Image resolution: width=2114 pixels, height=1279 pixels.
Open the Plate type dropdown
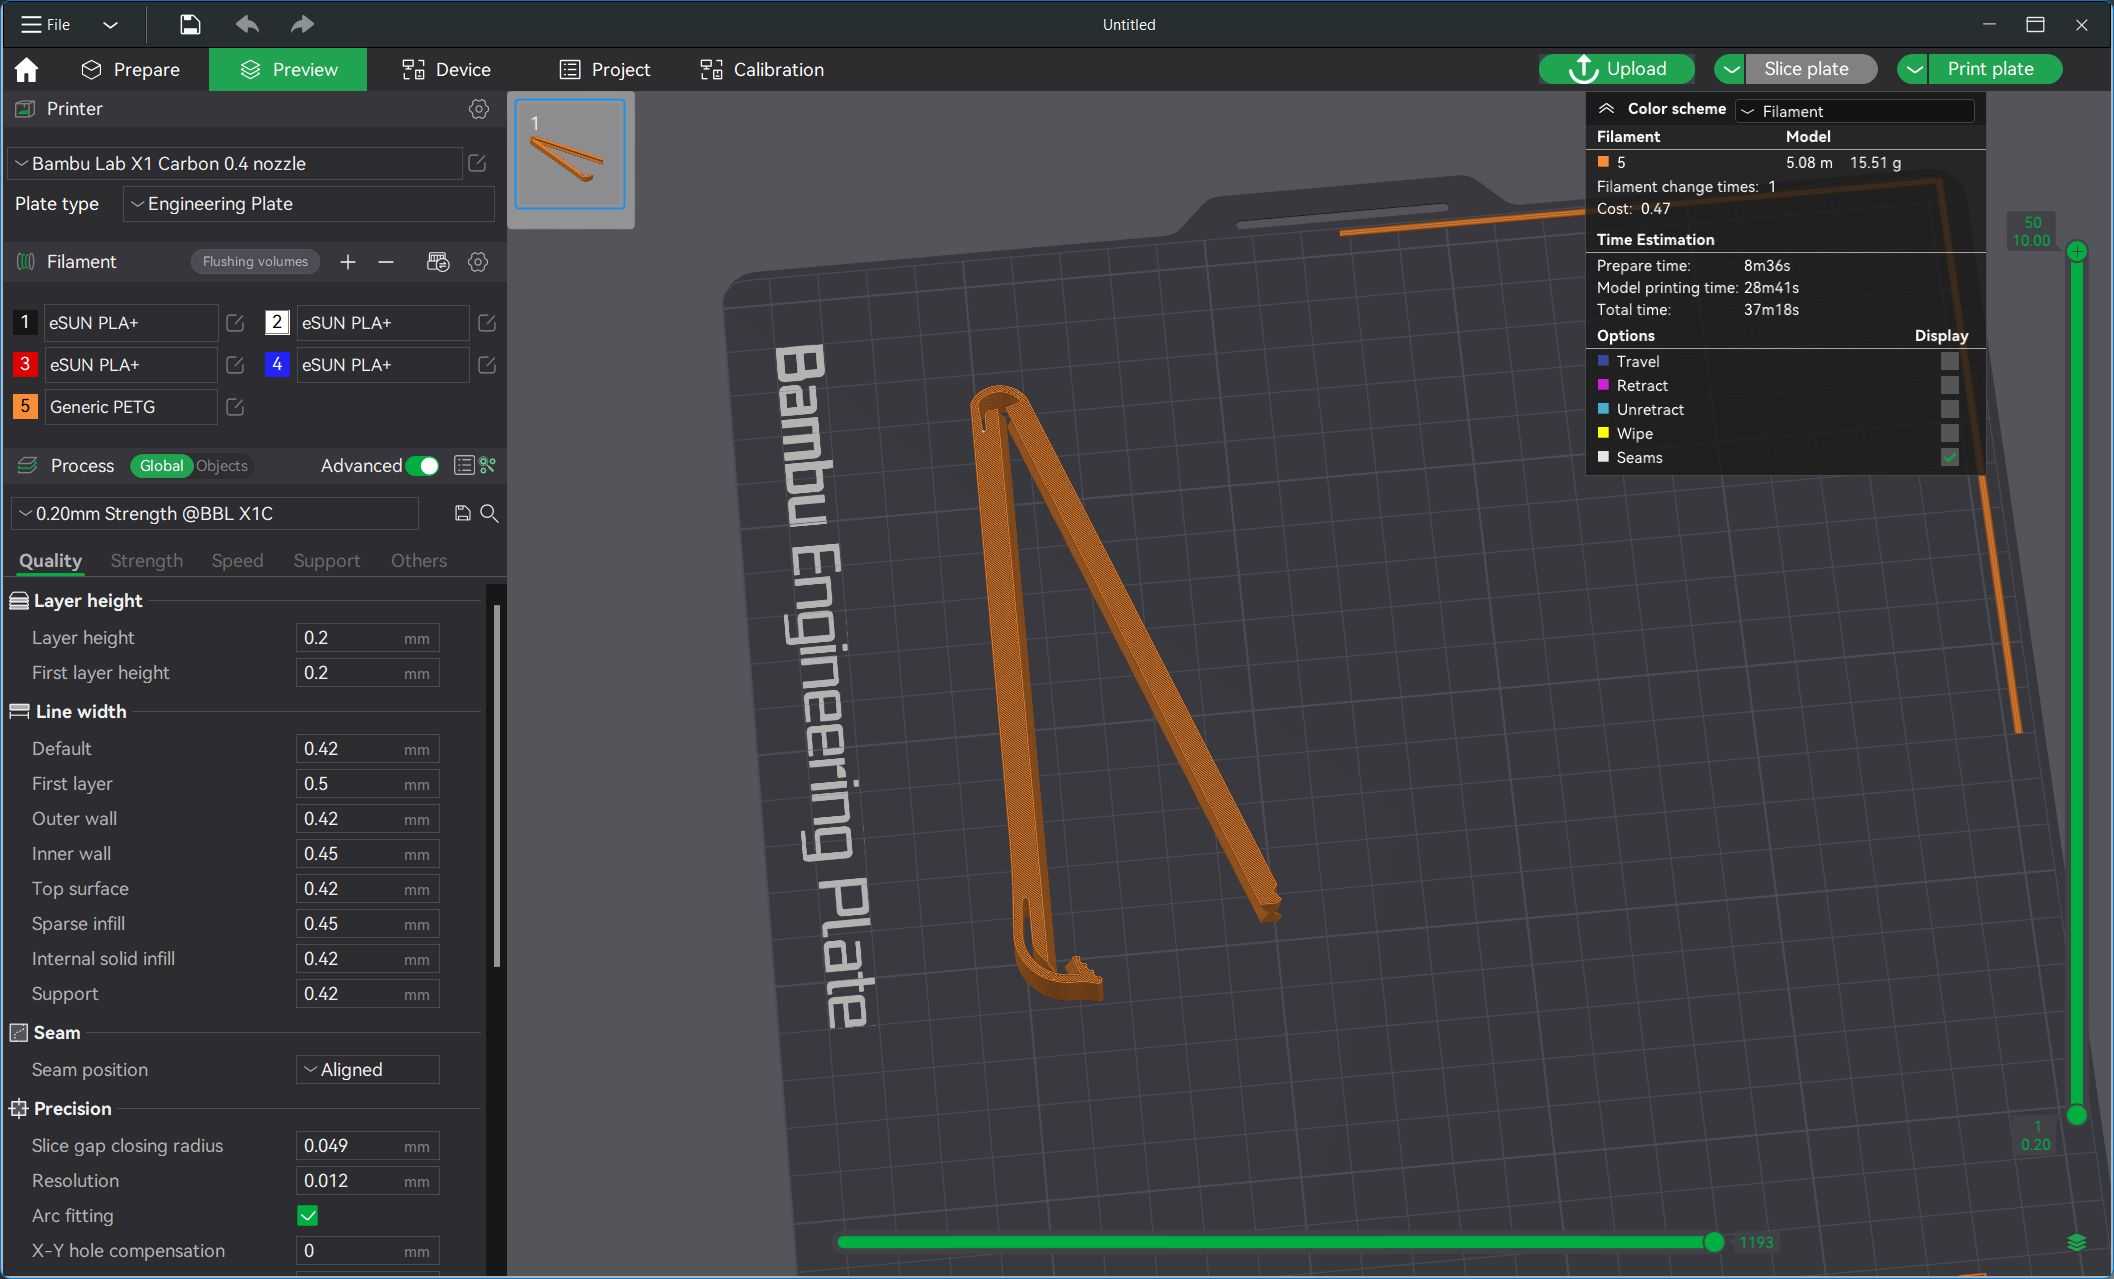pyautogui.click(x=309, y=204)
